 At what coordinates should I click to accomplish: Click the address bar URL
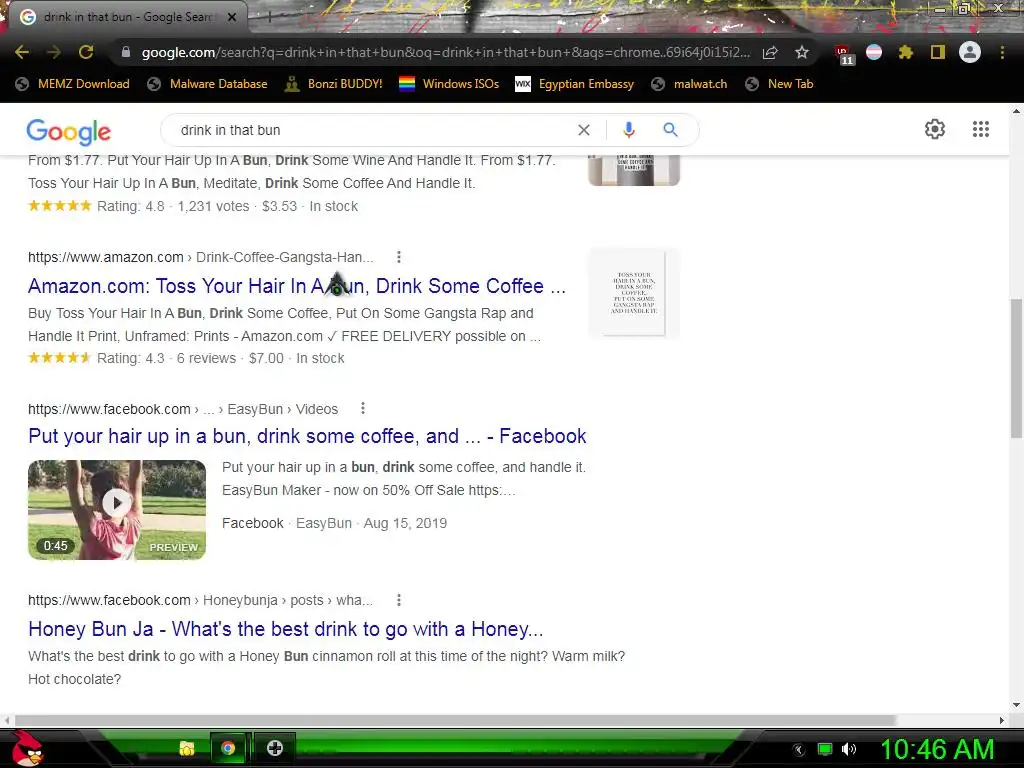tap(445, 52)
